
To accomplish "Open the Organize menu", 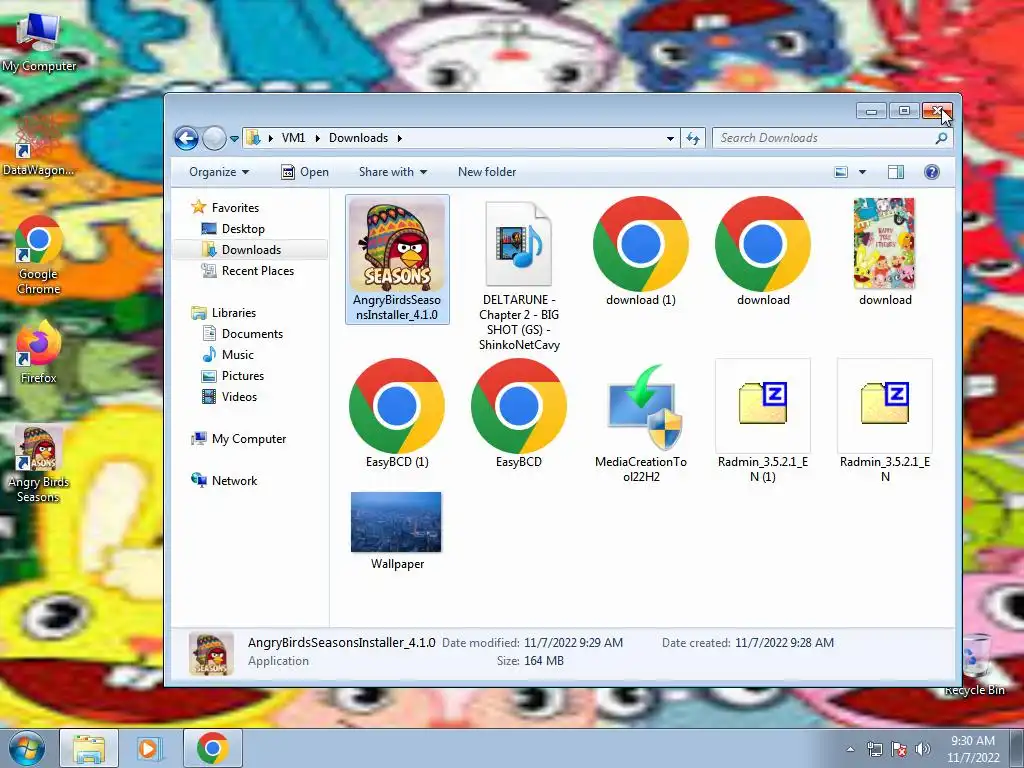I will click(219, 172).
